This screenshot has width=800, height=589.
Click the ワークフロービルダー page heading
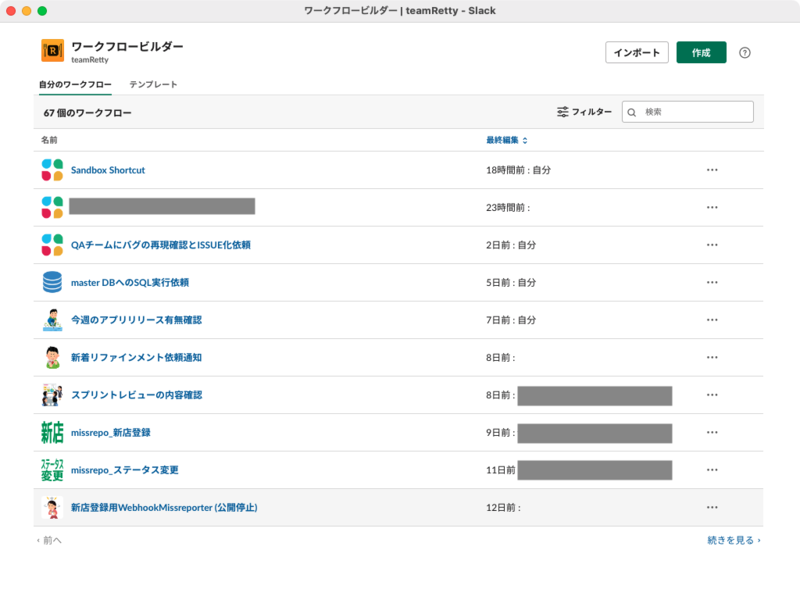[x=127, y=46]
